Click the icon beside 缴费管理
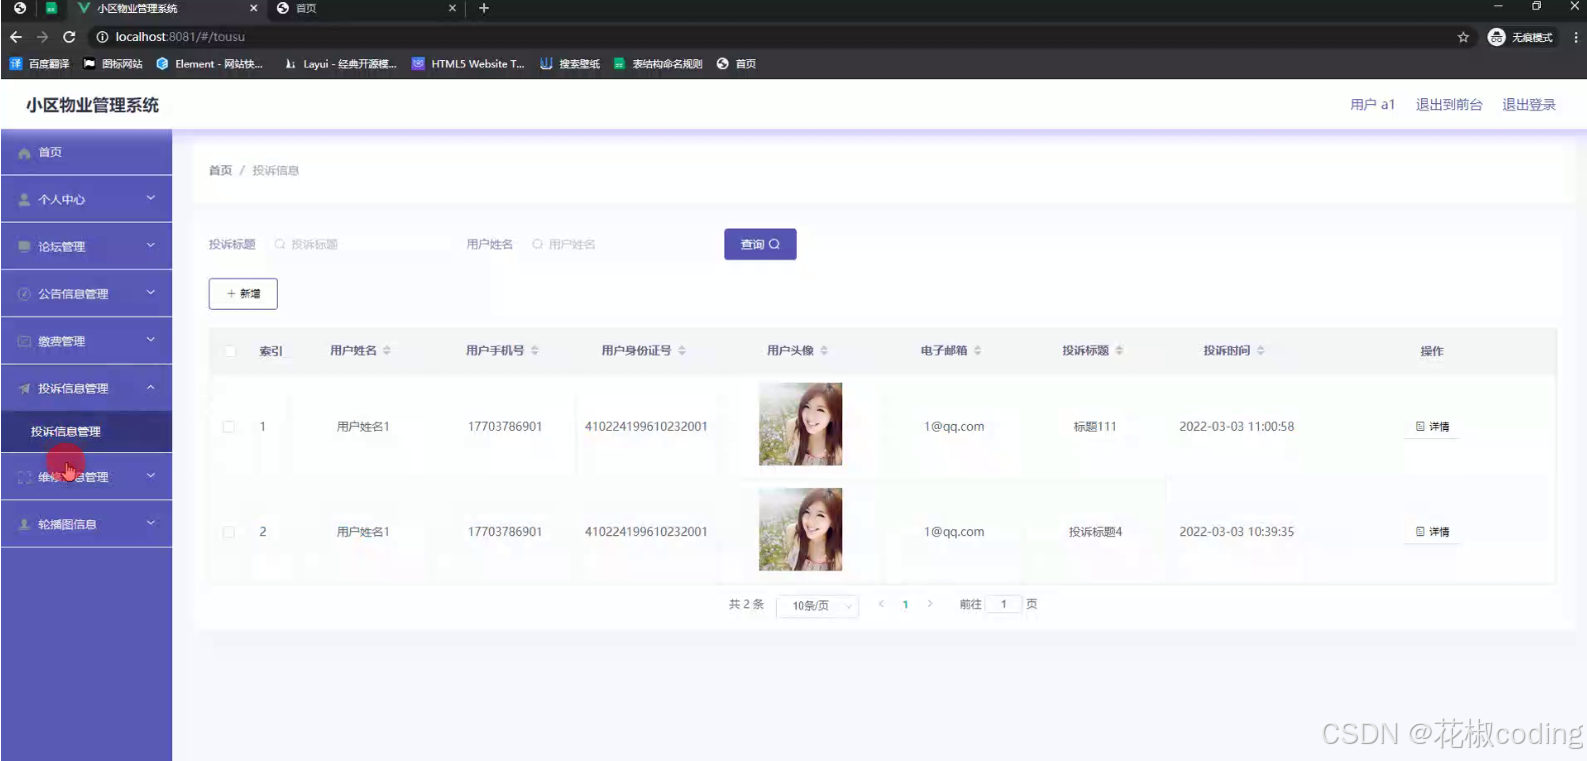Viewport: 1587px width, 761px height. point(24,341)
